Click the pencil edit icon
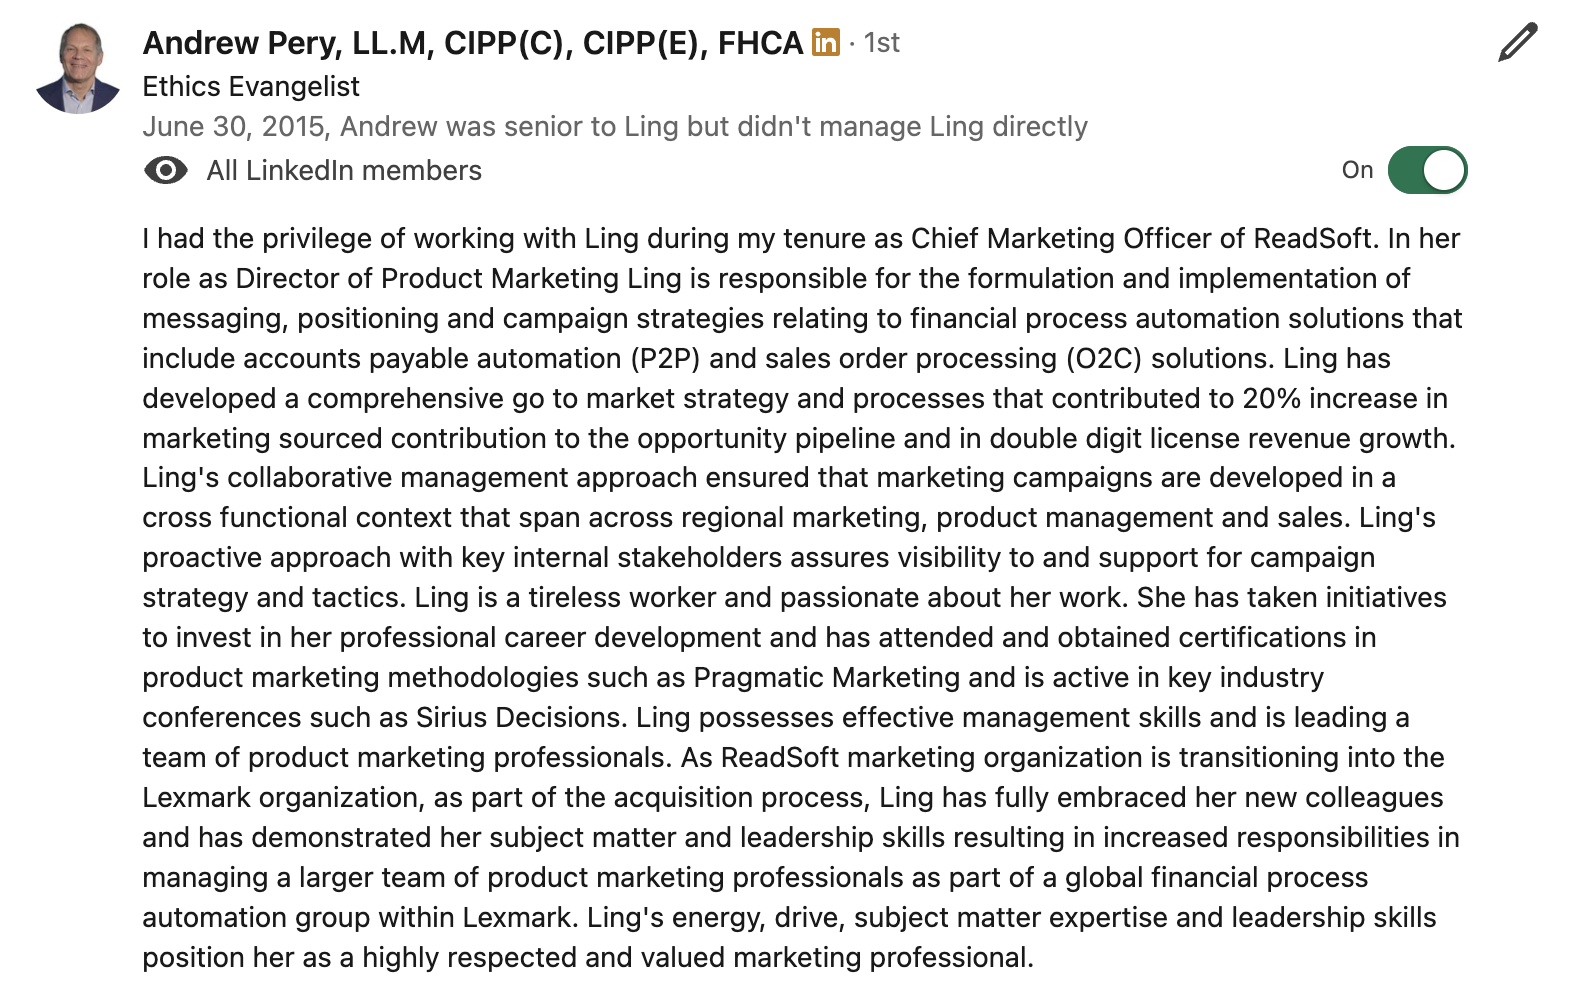Image resolution: width=1580 pixels, height=986 pixels. click(x=1517, y=44)
